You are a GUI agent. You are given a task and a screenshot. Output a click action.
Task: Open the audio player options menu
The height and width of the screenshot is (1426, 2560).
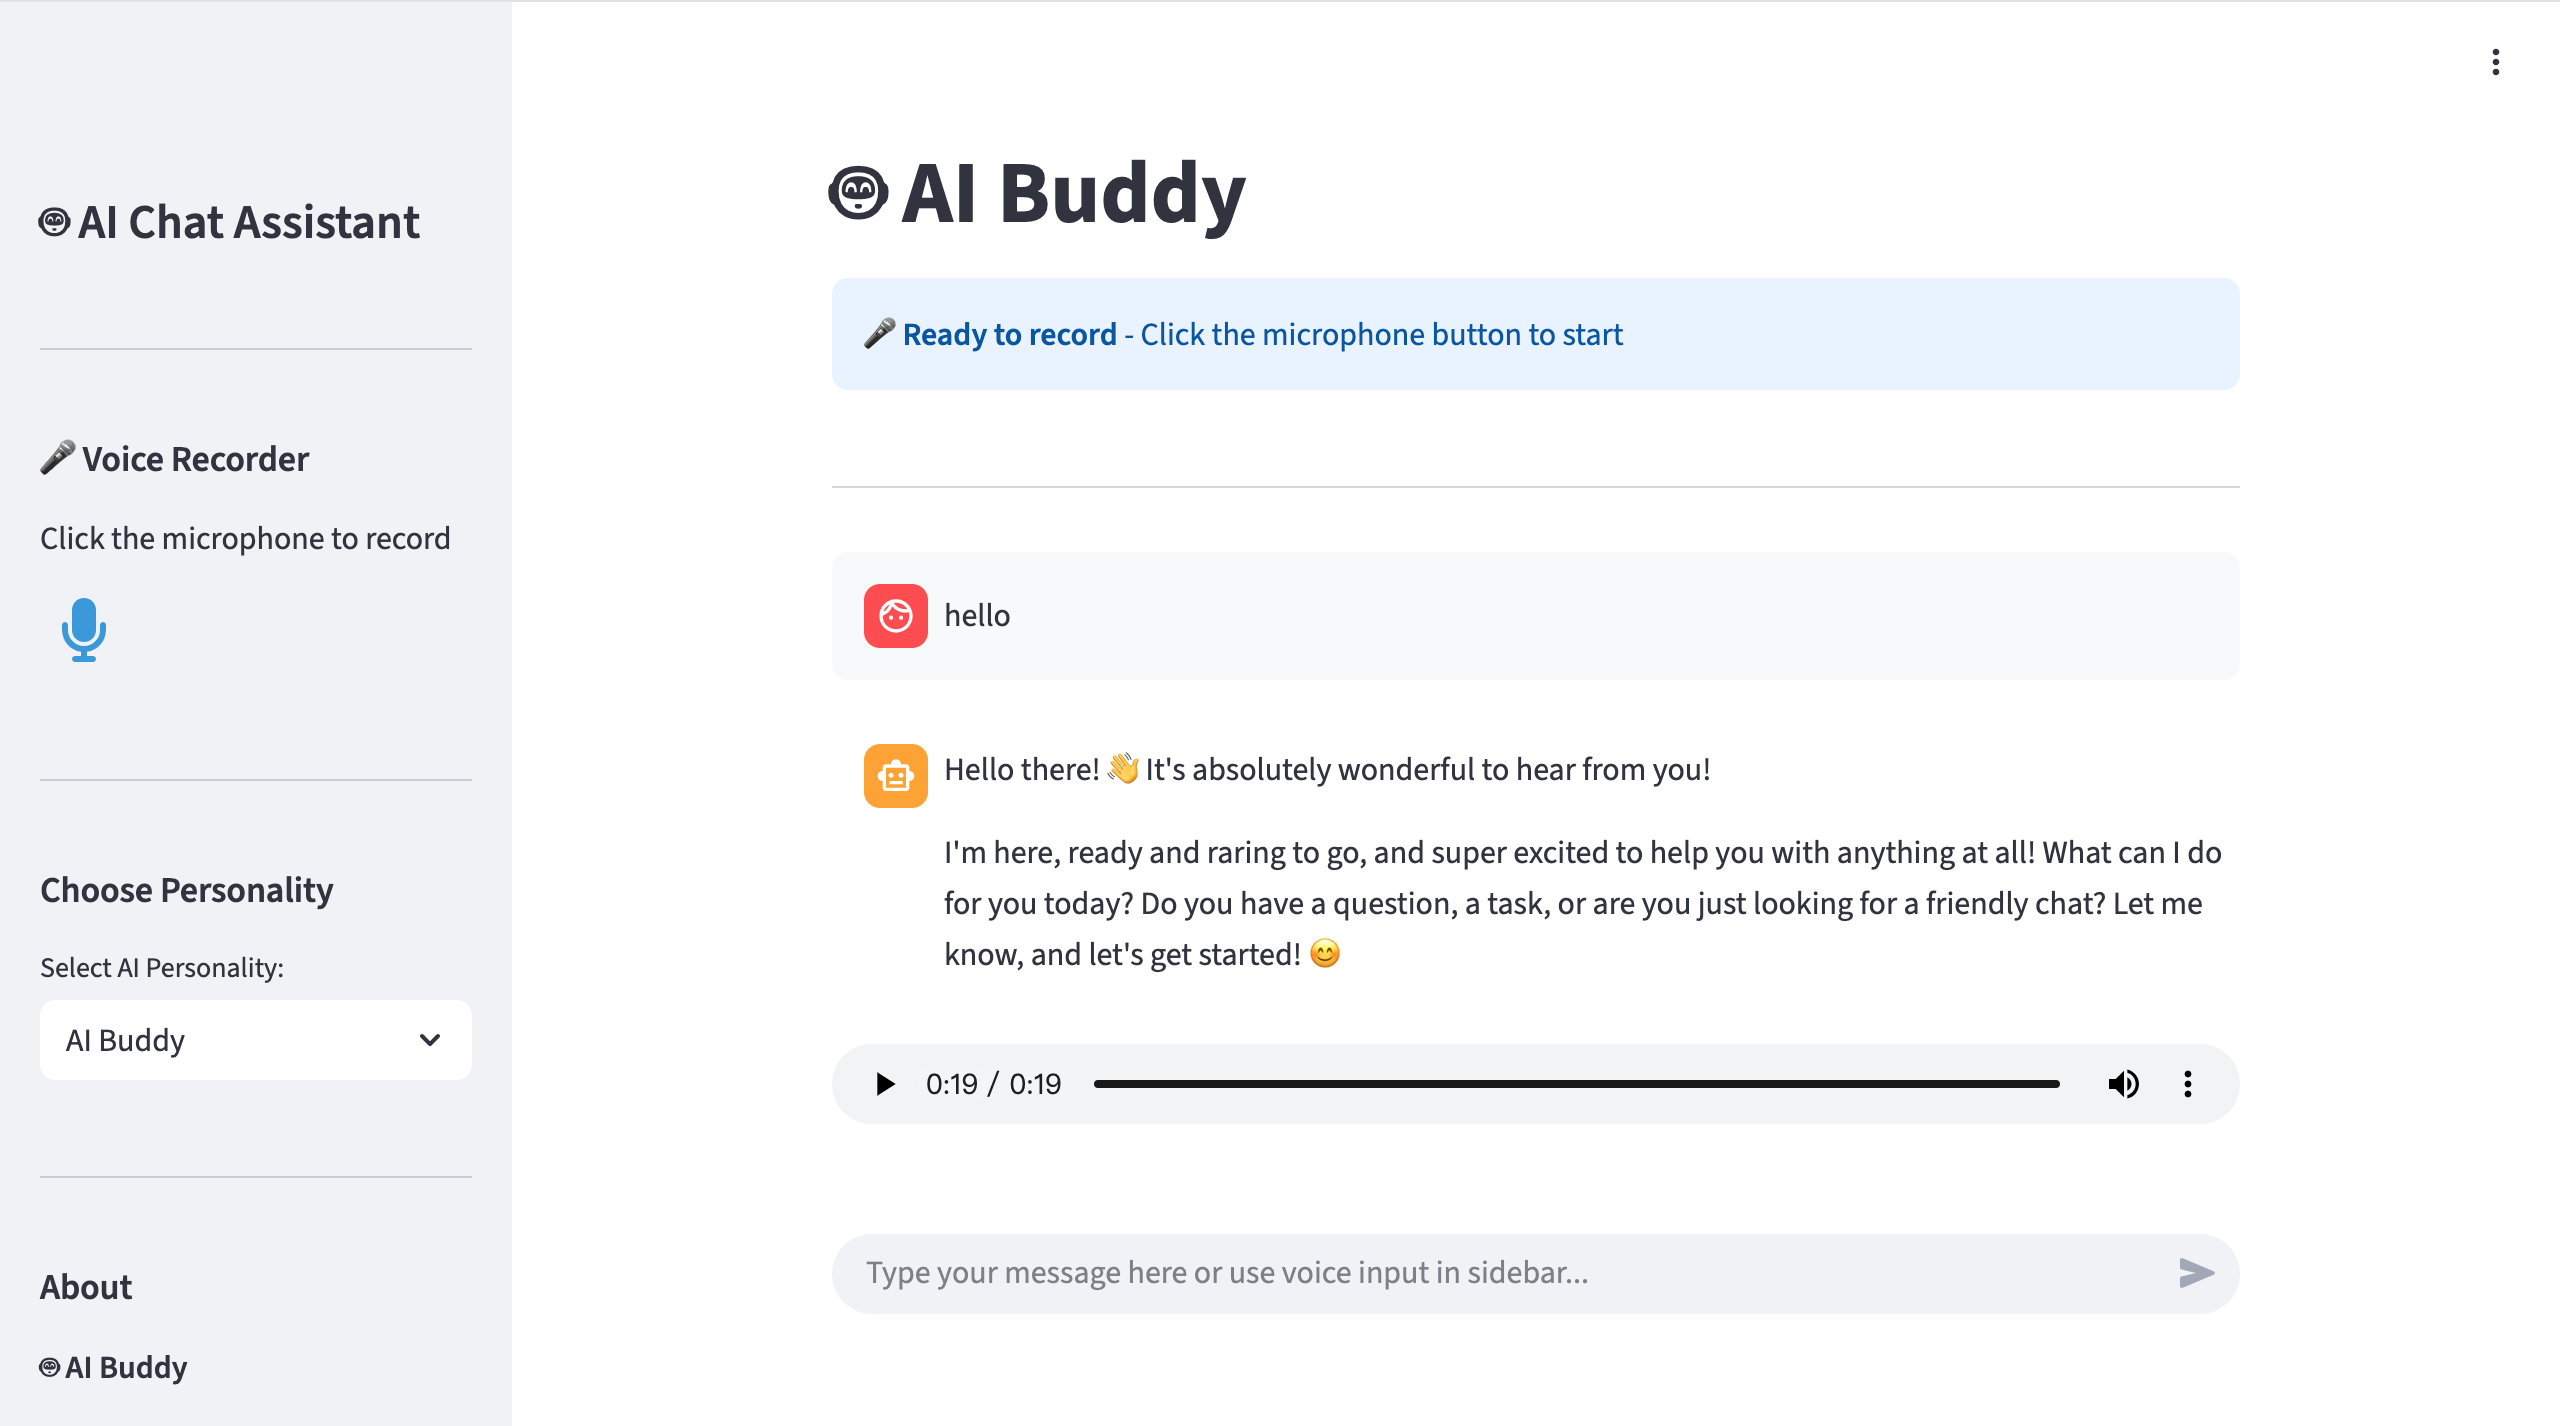(2188, 1083)
